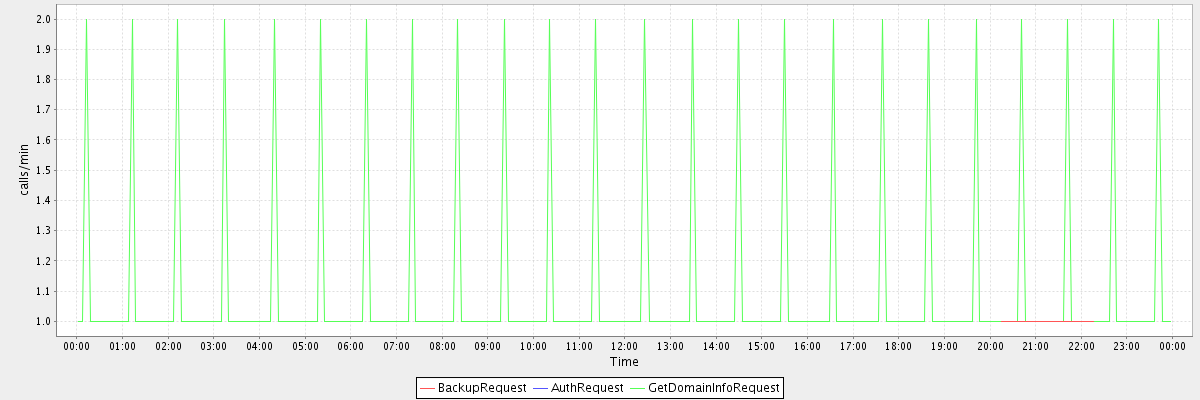Select the AuthRequest legend label
Image resolution: width=1200 pixels, height=400 pixels.
[587, 387]
